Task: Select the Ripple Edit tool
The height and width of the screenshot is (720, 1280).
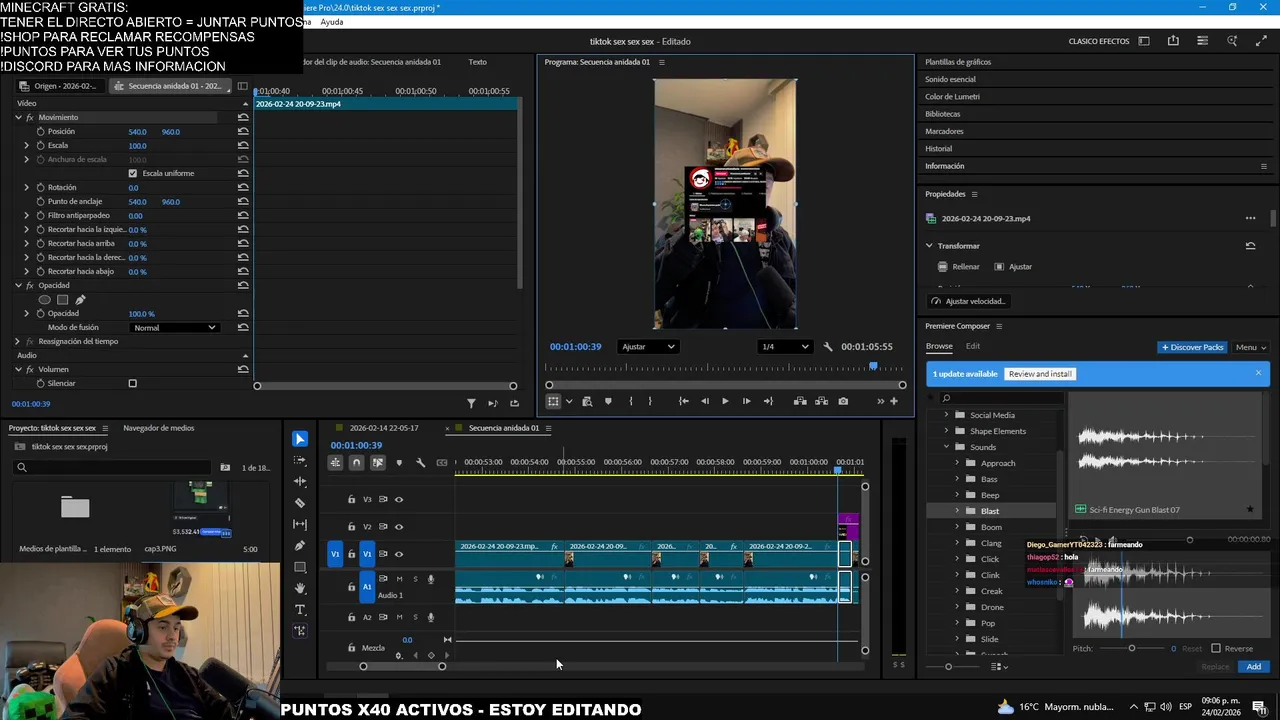Action: [x=300, y=482]
